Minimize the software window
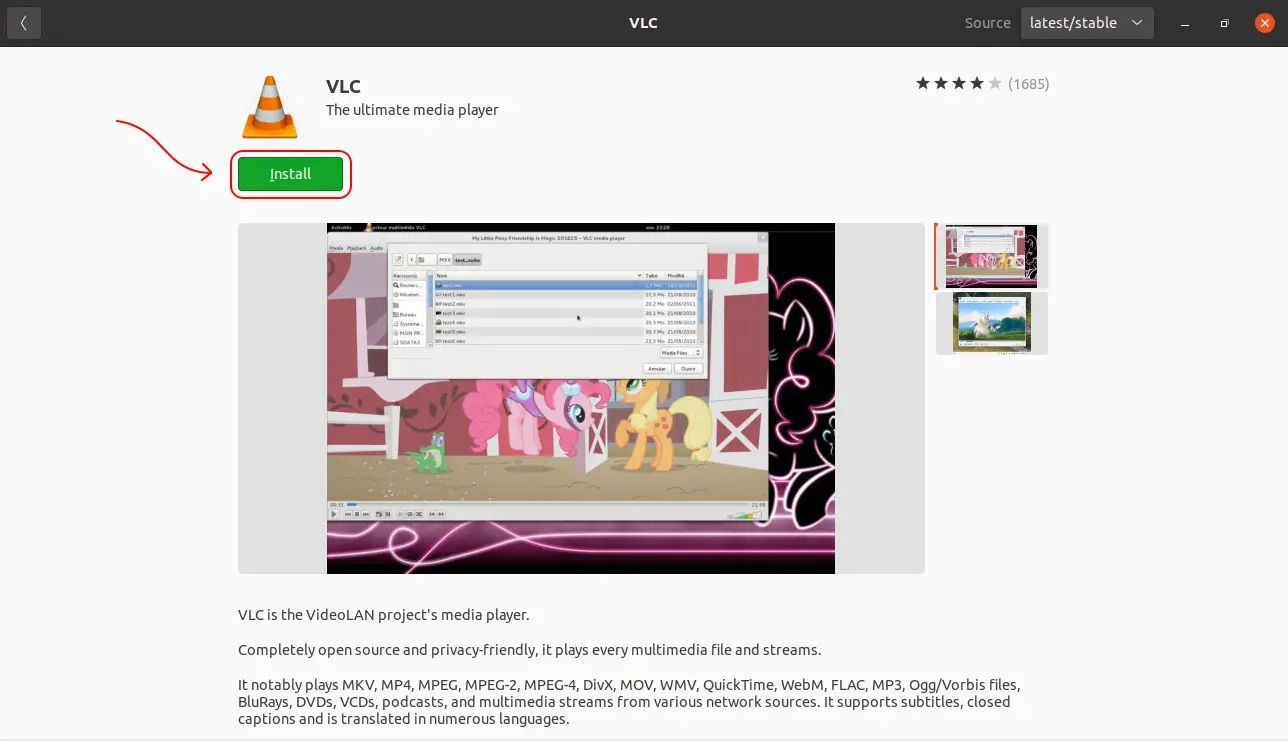The height and width of the screenshot is (741, 1288). click(x=1185, y=23)
